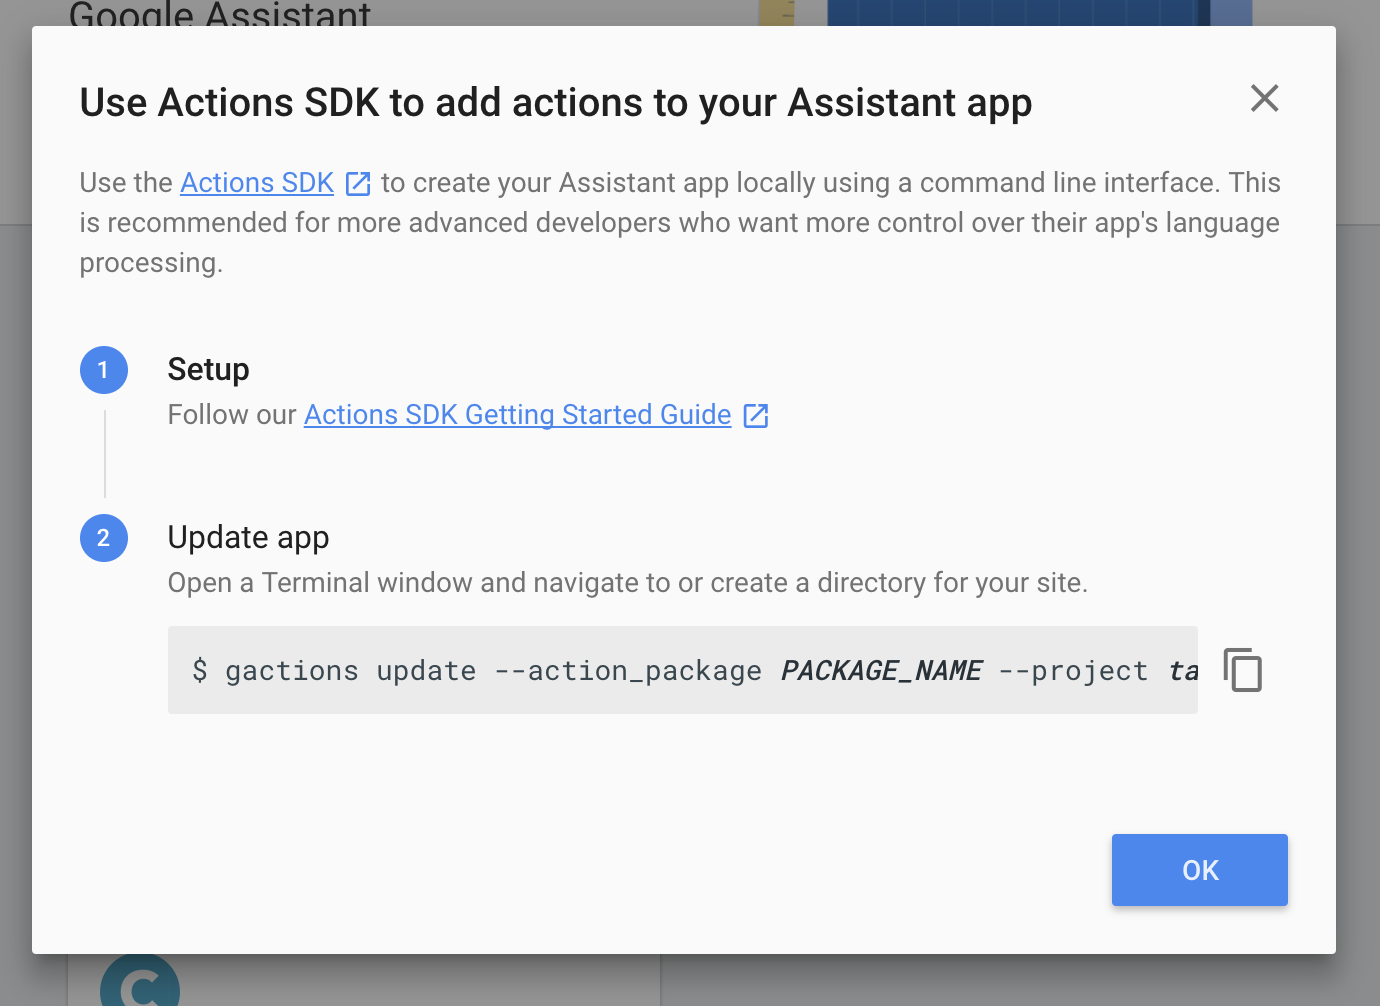This screenshot has height=1006, width=1380.
Task: Copy the gactions update command
Action: (x=1243, y=670)
